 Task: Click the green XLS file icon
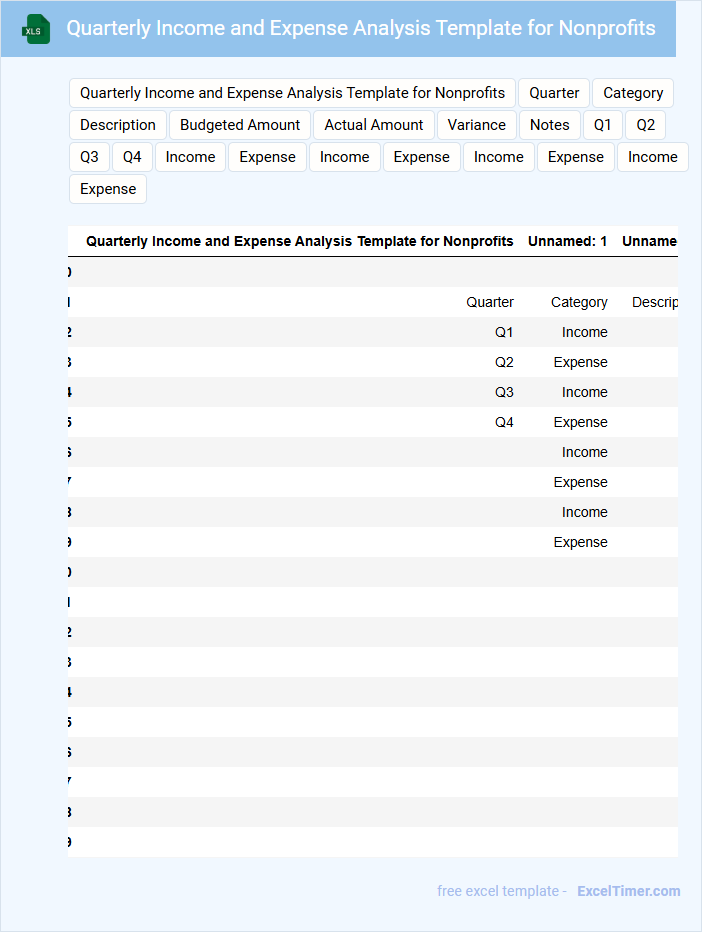click(36, 29)
